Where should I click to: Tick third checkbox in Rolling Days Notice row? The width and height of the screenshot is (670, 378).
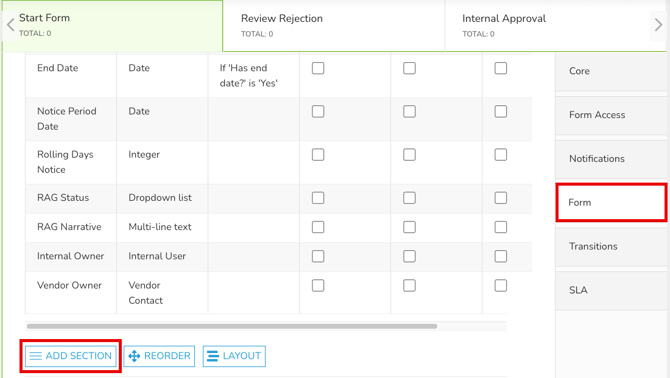[501, 155]
